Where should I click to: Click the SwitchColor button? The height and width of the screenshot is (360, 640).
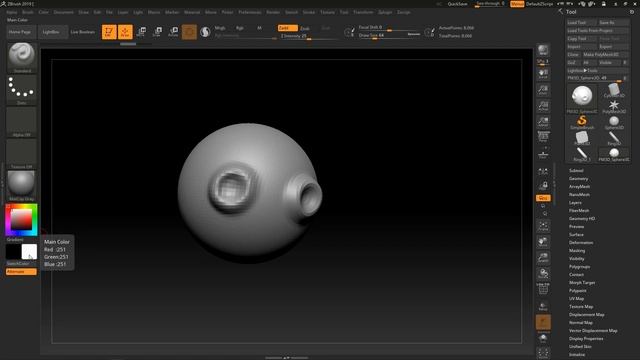coord(18,264)
